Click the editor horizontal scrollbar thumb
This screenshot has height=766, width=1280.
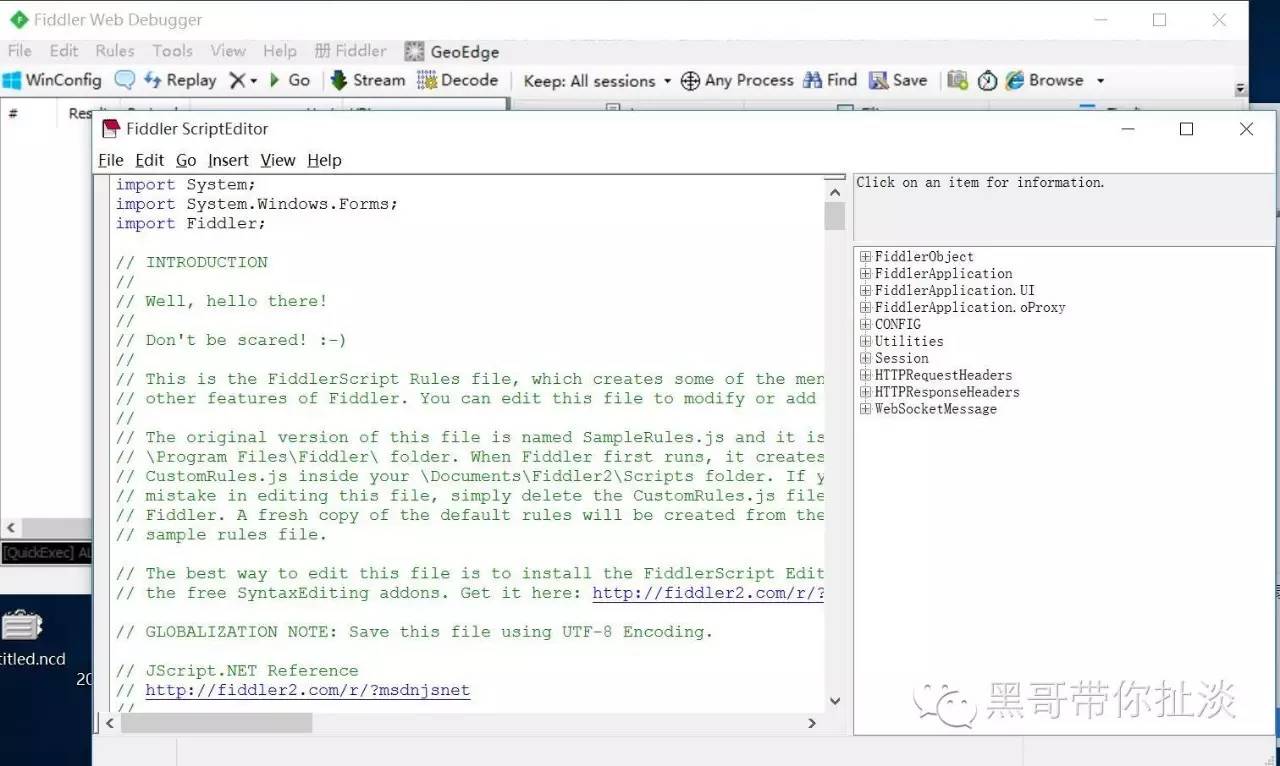(x=217, y=722)
